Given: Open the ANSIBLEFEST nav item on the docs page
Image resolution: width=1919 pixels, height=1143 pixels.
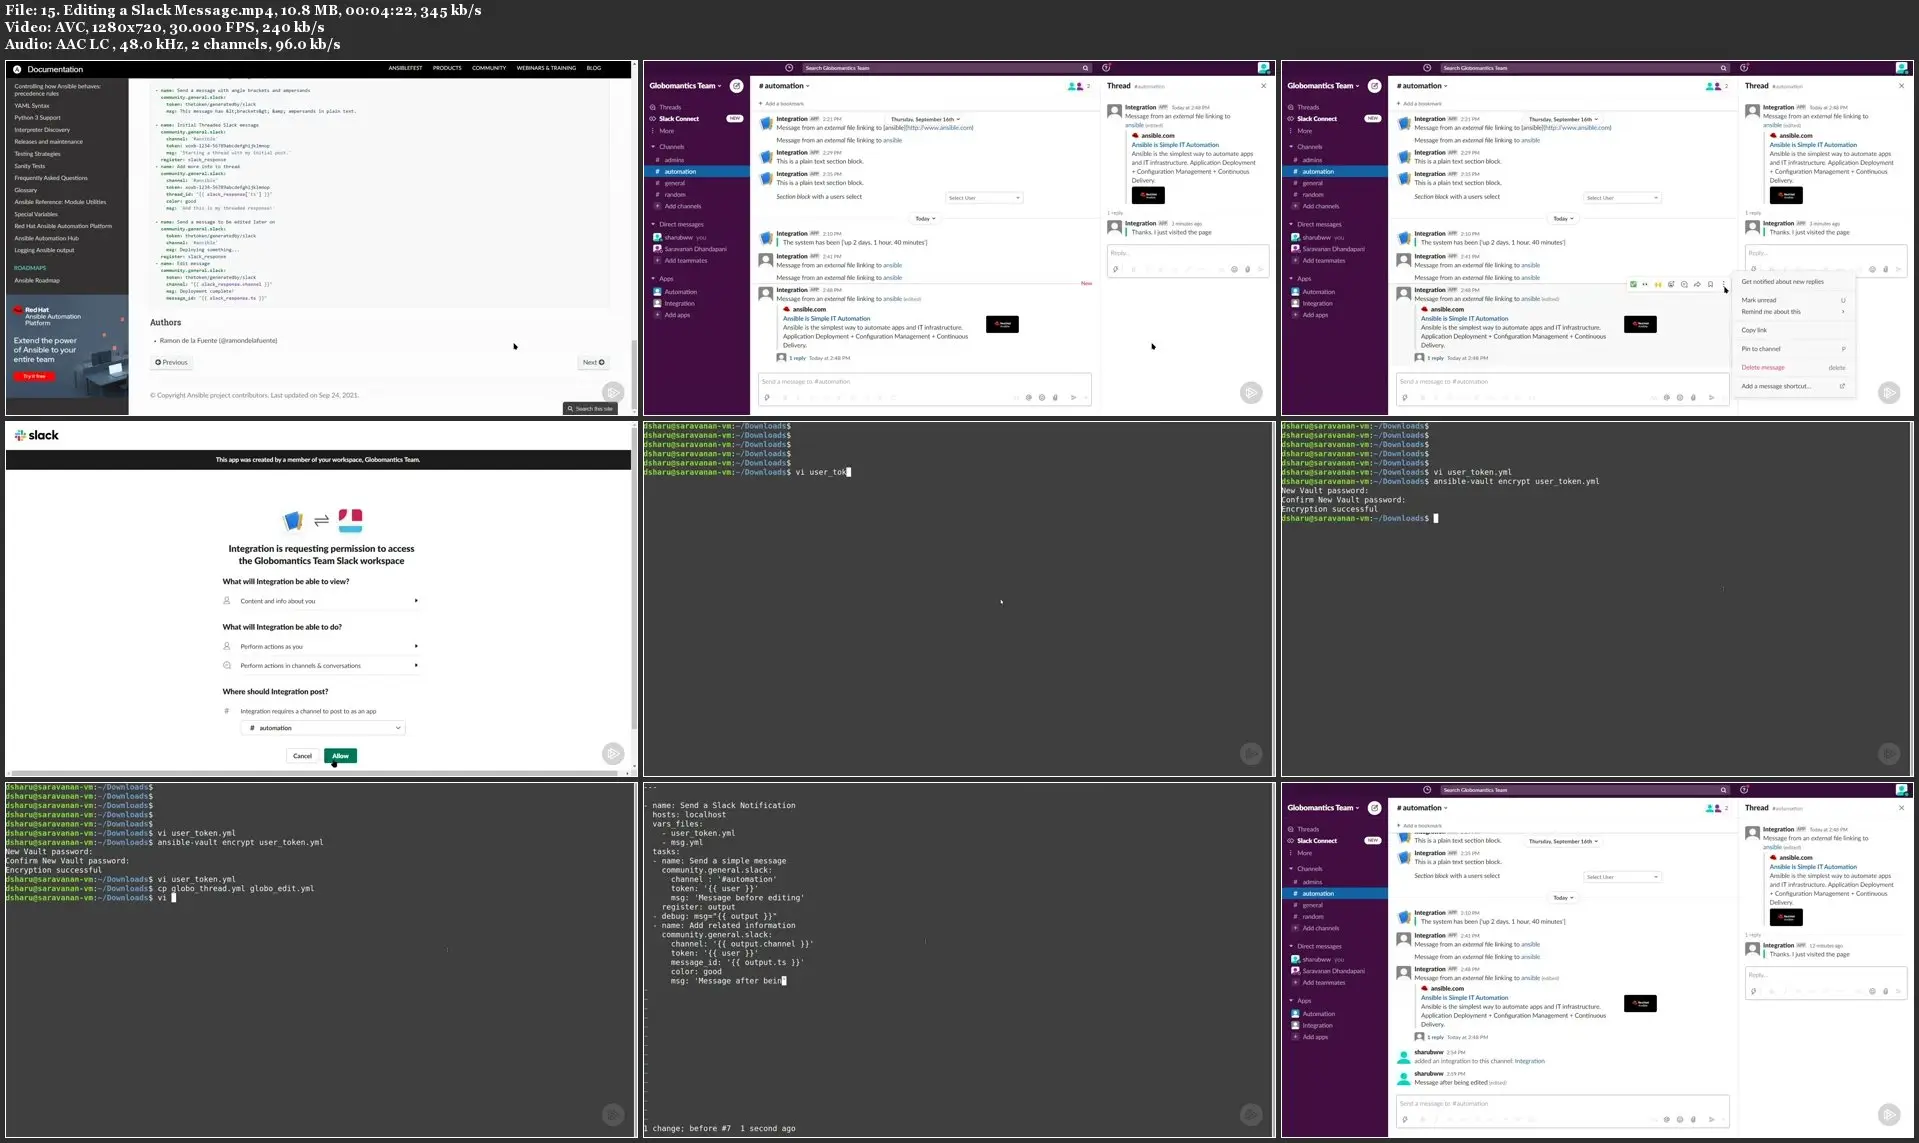Looking at the screenshot, I should coord(405,68).
